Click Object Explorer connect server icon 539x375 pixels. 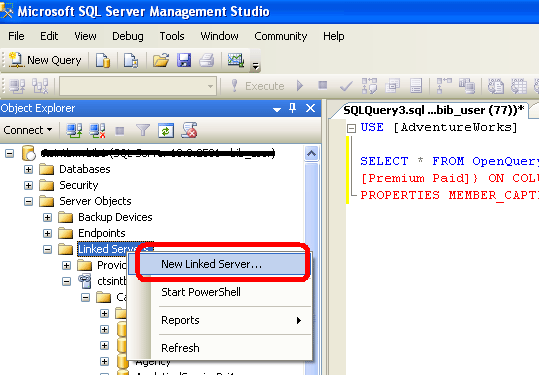[x=74, y=131]
